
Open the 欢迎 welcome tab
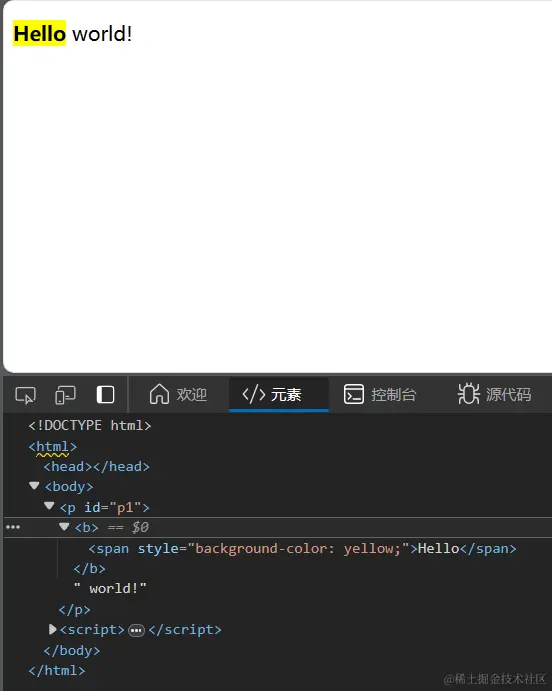tap(178, 394)
